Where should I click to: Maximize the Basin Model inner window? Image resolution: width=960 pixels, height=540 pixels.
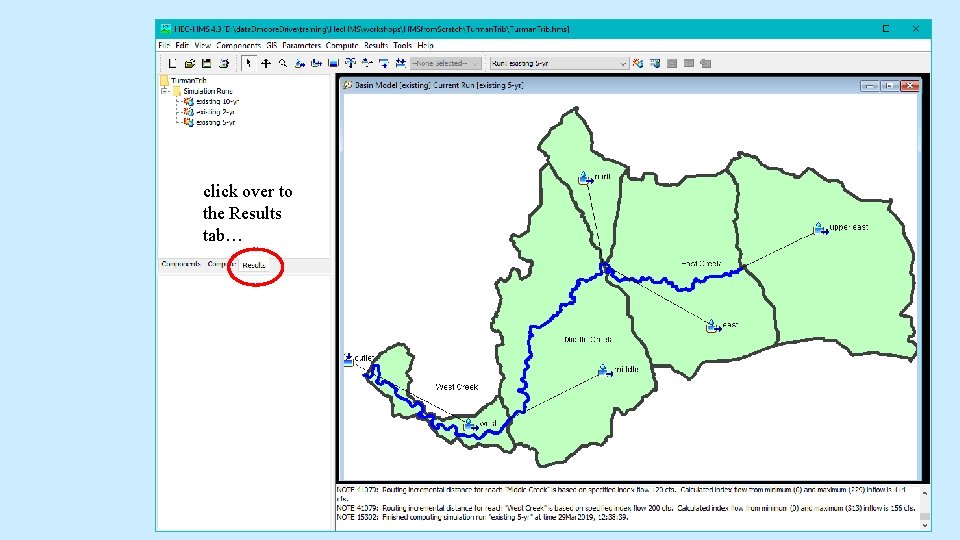point(889,86)
